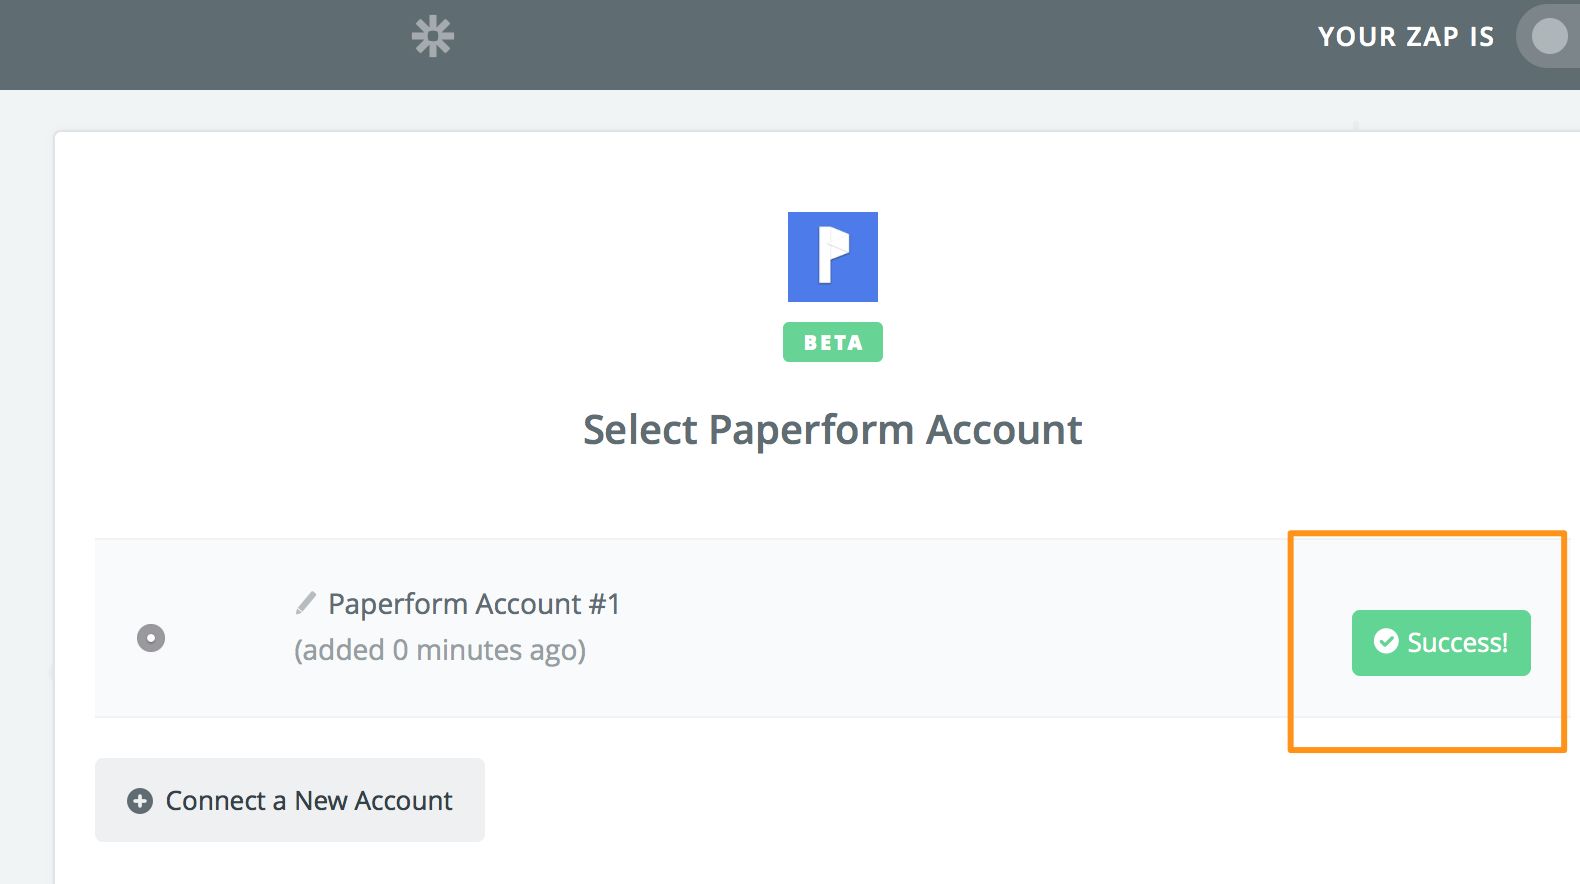This screenshot has height=884, width=1580.
Task: Click the pencil icon to rename account
Action: point(306,603)
